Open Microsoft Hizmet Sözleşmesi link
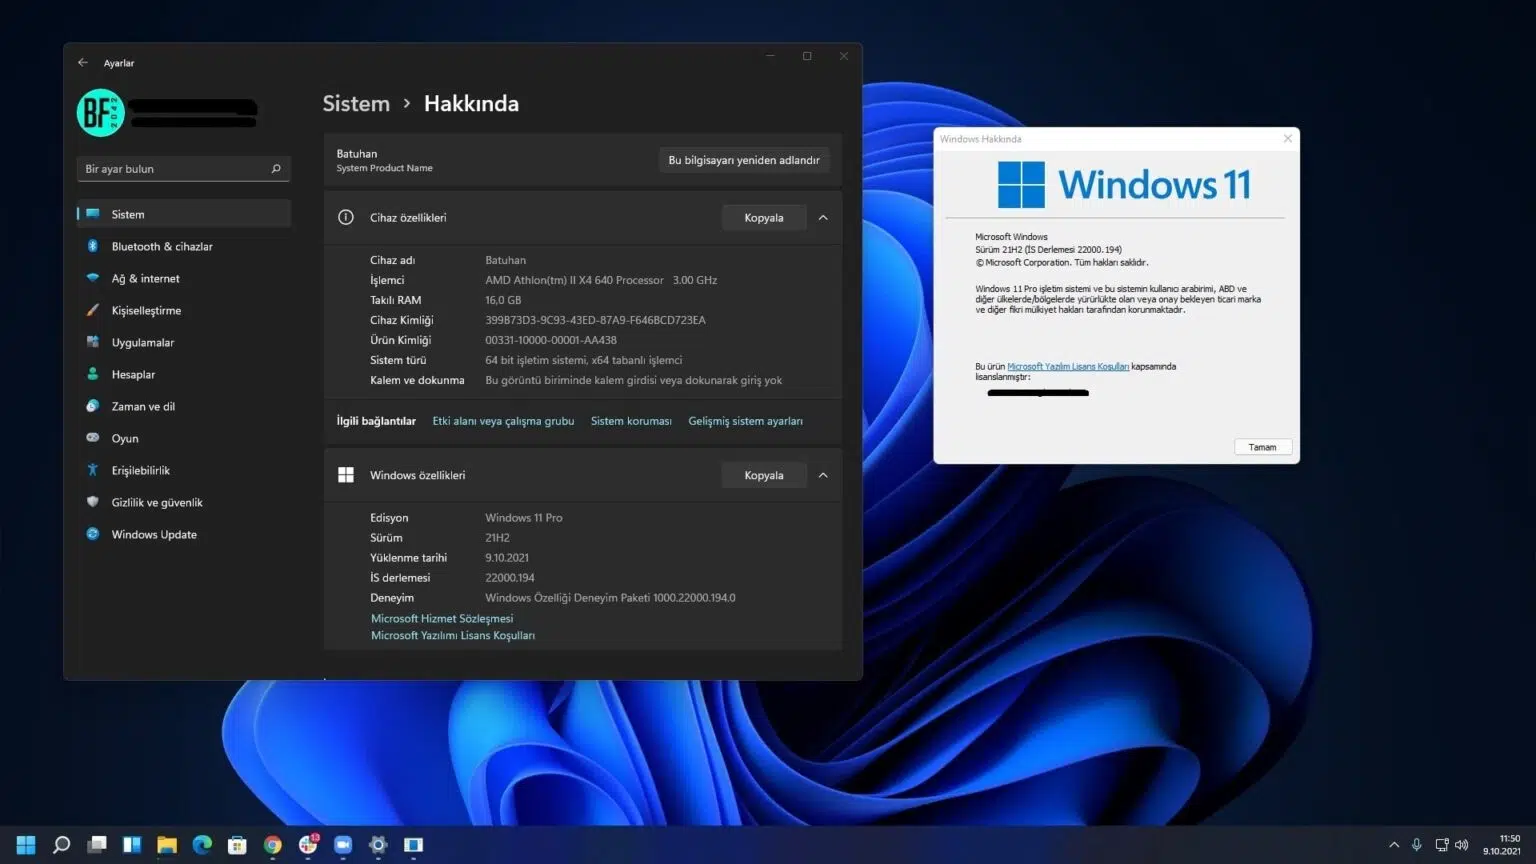1536x864 pixels. [x=442, y=618]
